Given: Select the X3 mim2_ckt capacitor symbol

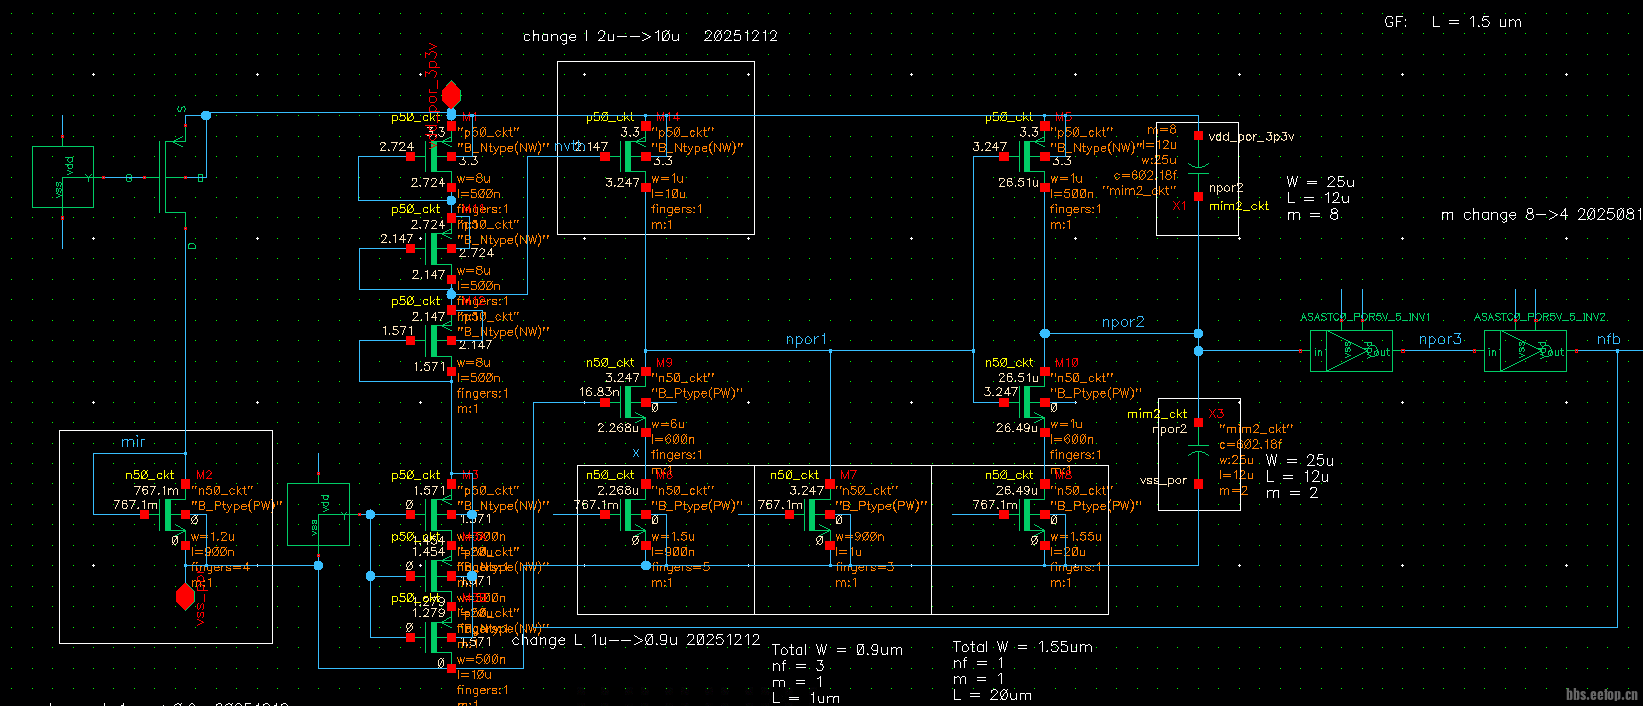Looking at the screenshot, I should point(1198,453).
